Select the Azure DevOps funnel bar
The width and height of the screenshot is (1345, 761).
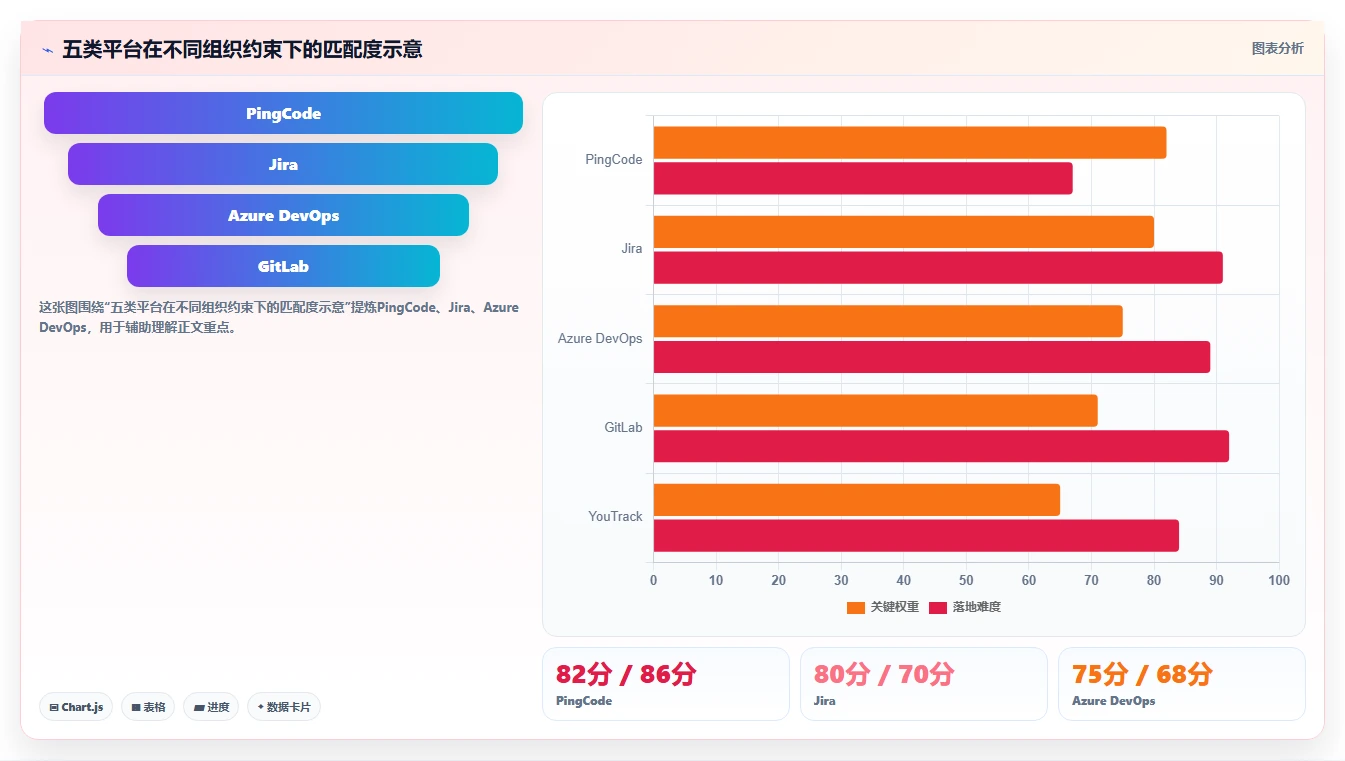point(283,215)
